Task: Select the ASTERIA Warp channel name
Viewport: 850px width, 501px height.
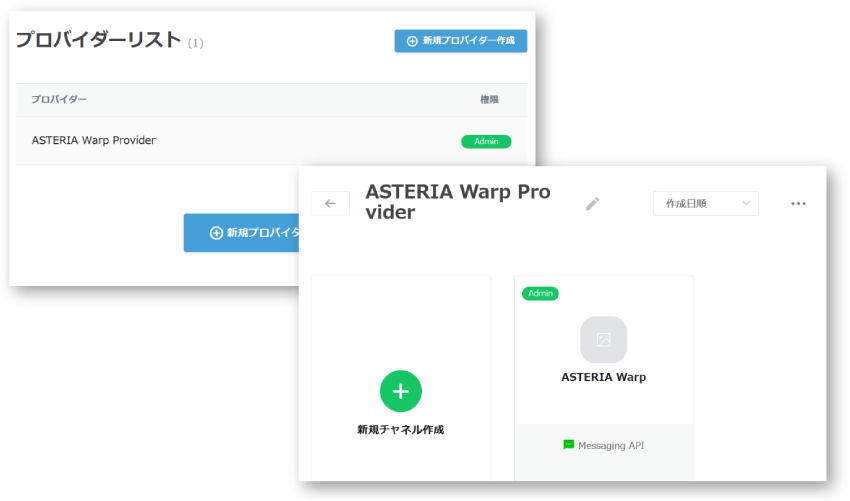Action: pyautogui.click(x=603, y=377)
